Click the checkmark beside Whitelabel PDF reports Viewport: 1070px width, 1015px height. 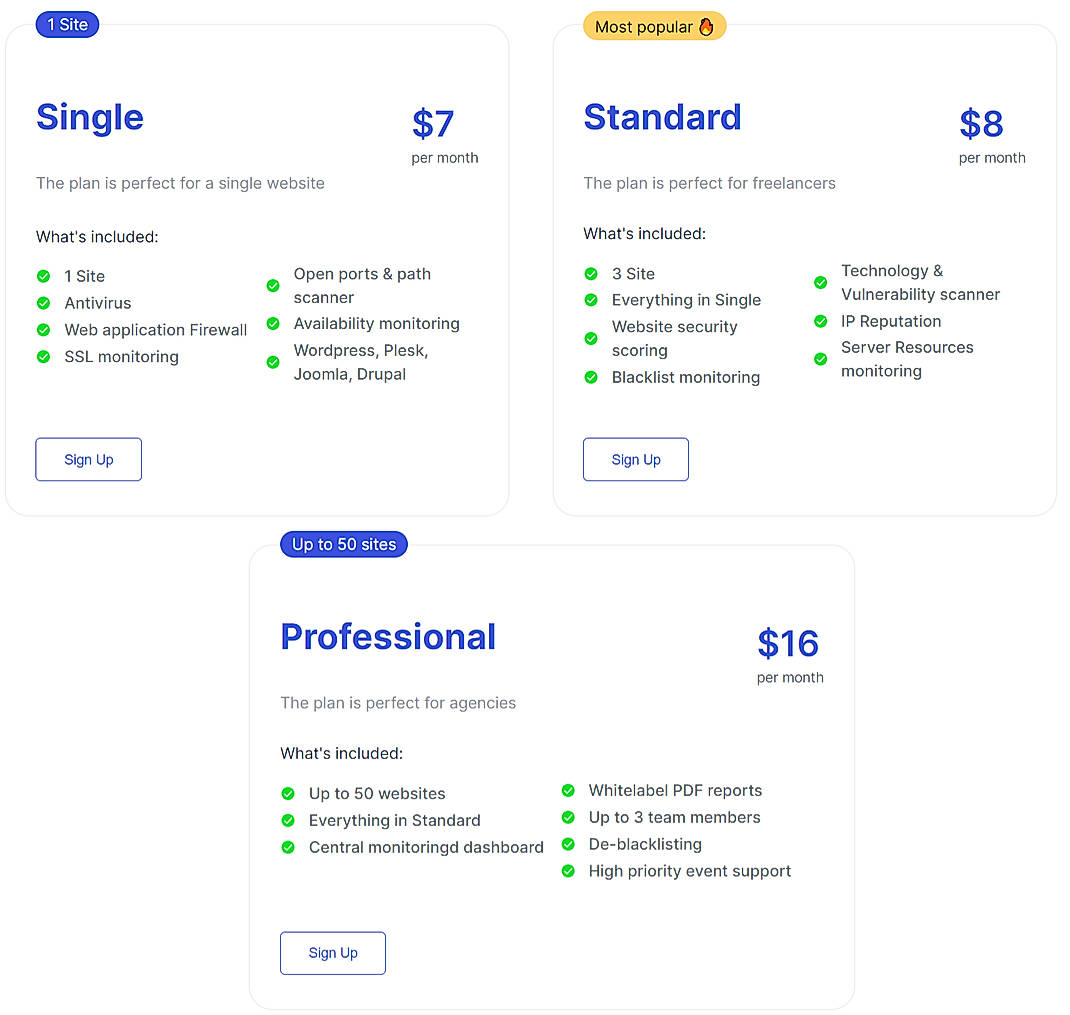click(x=568, y=790)
